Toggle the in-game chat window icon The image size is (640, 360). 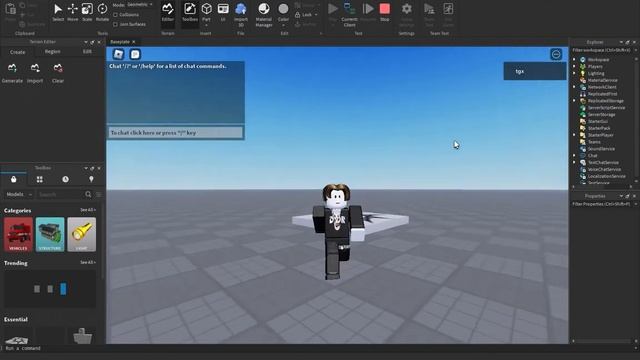click(135, 54)
